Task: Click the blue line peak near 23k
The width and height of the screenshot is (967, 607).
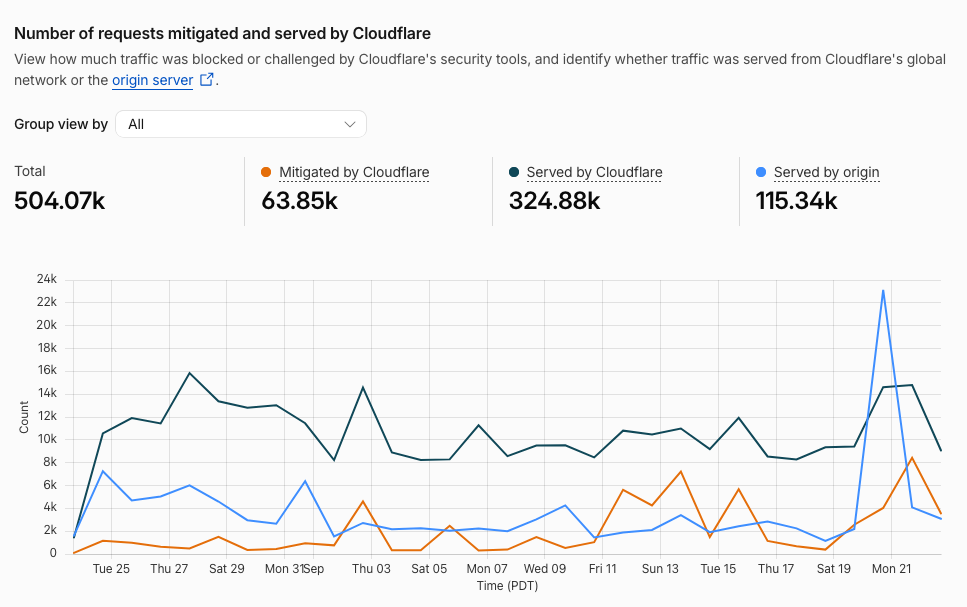Action: pyautogui.click(x=883, y=291)
